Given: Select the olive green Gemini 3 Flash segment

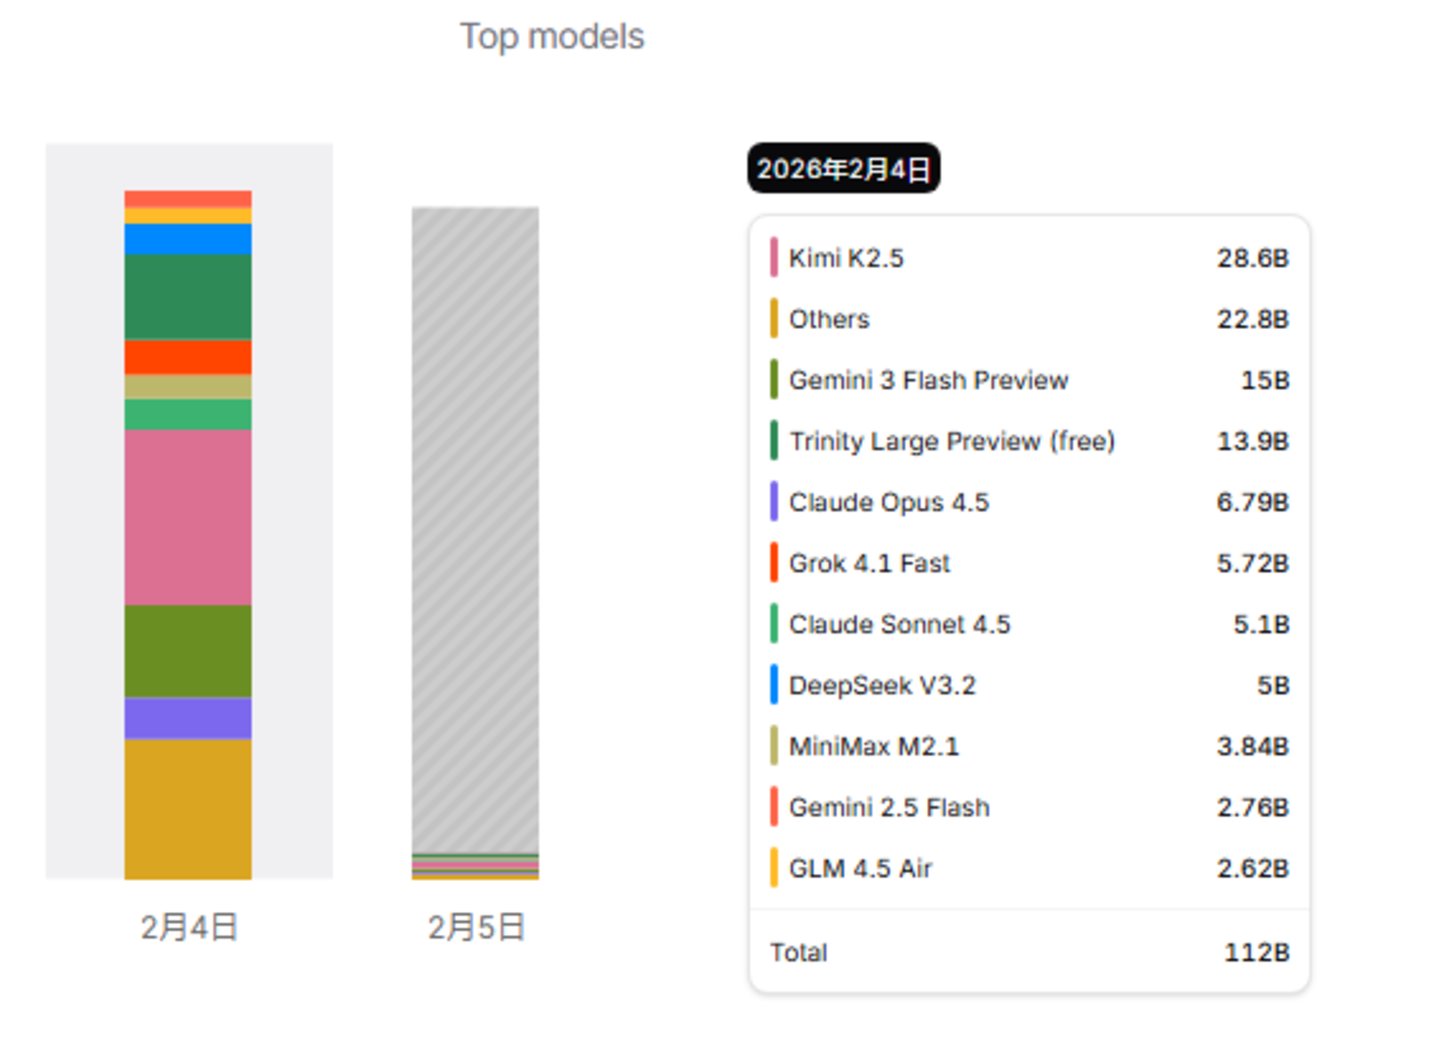Looking at the screenshot, I should pos(188,651).
